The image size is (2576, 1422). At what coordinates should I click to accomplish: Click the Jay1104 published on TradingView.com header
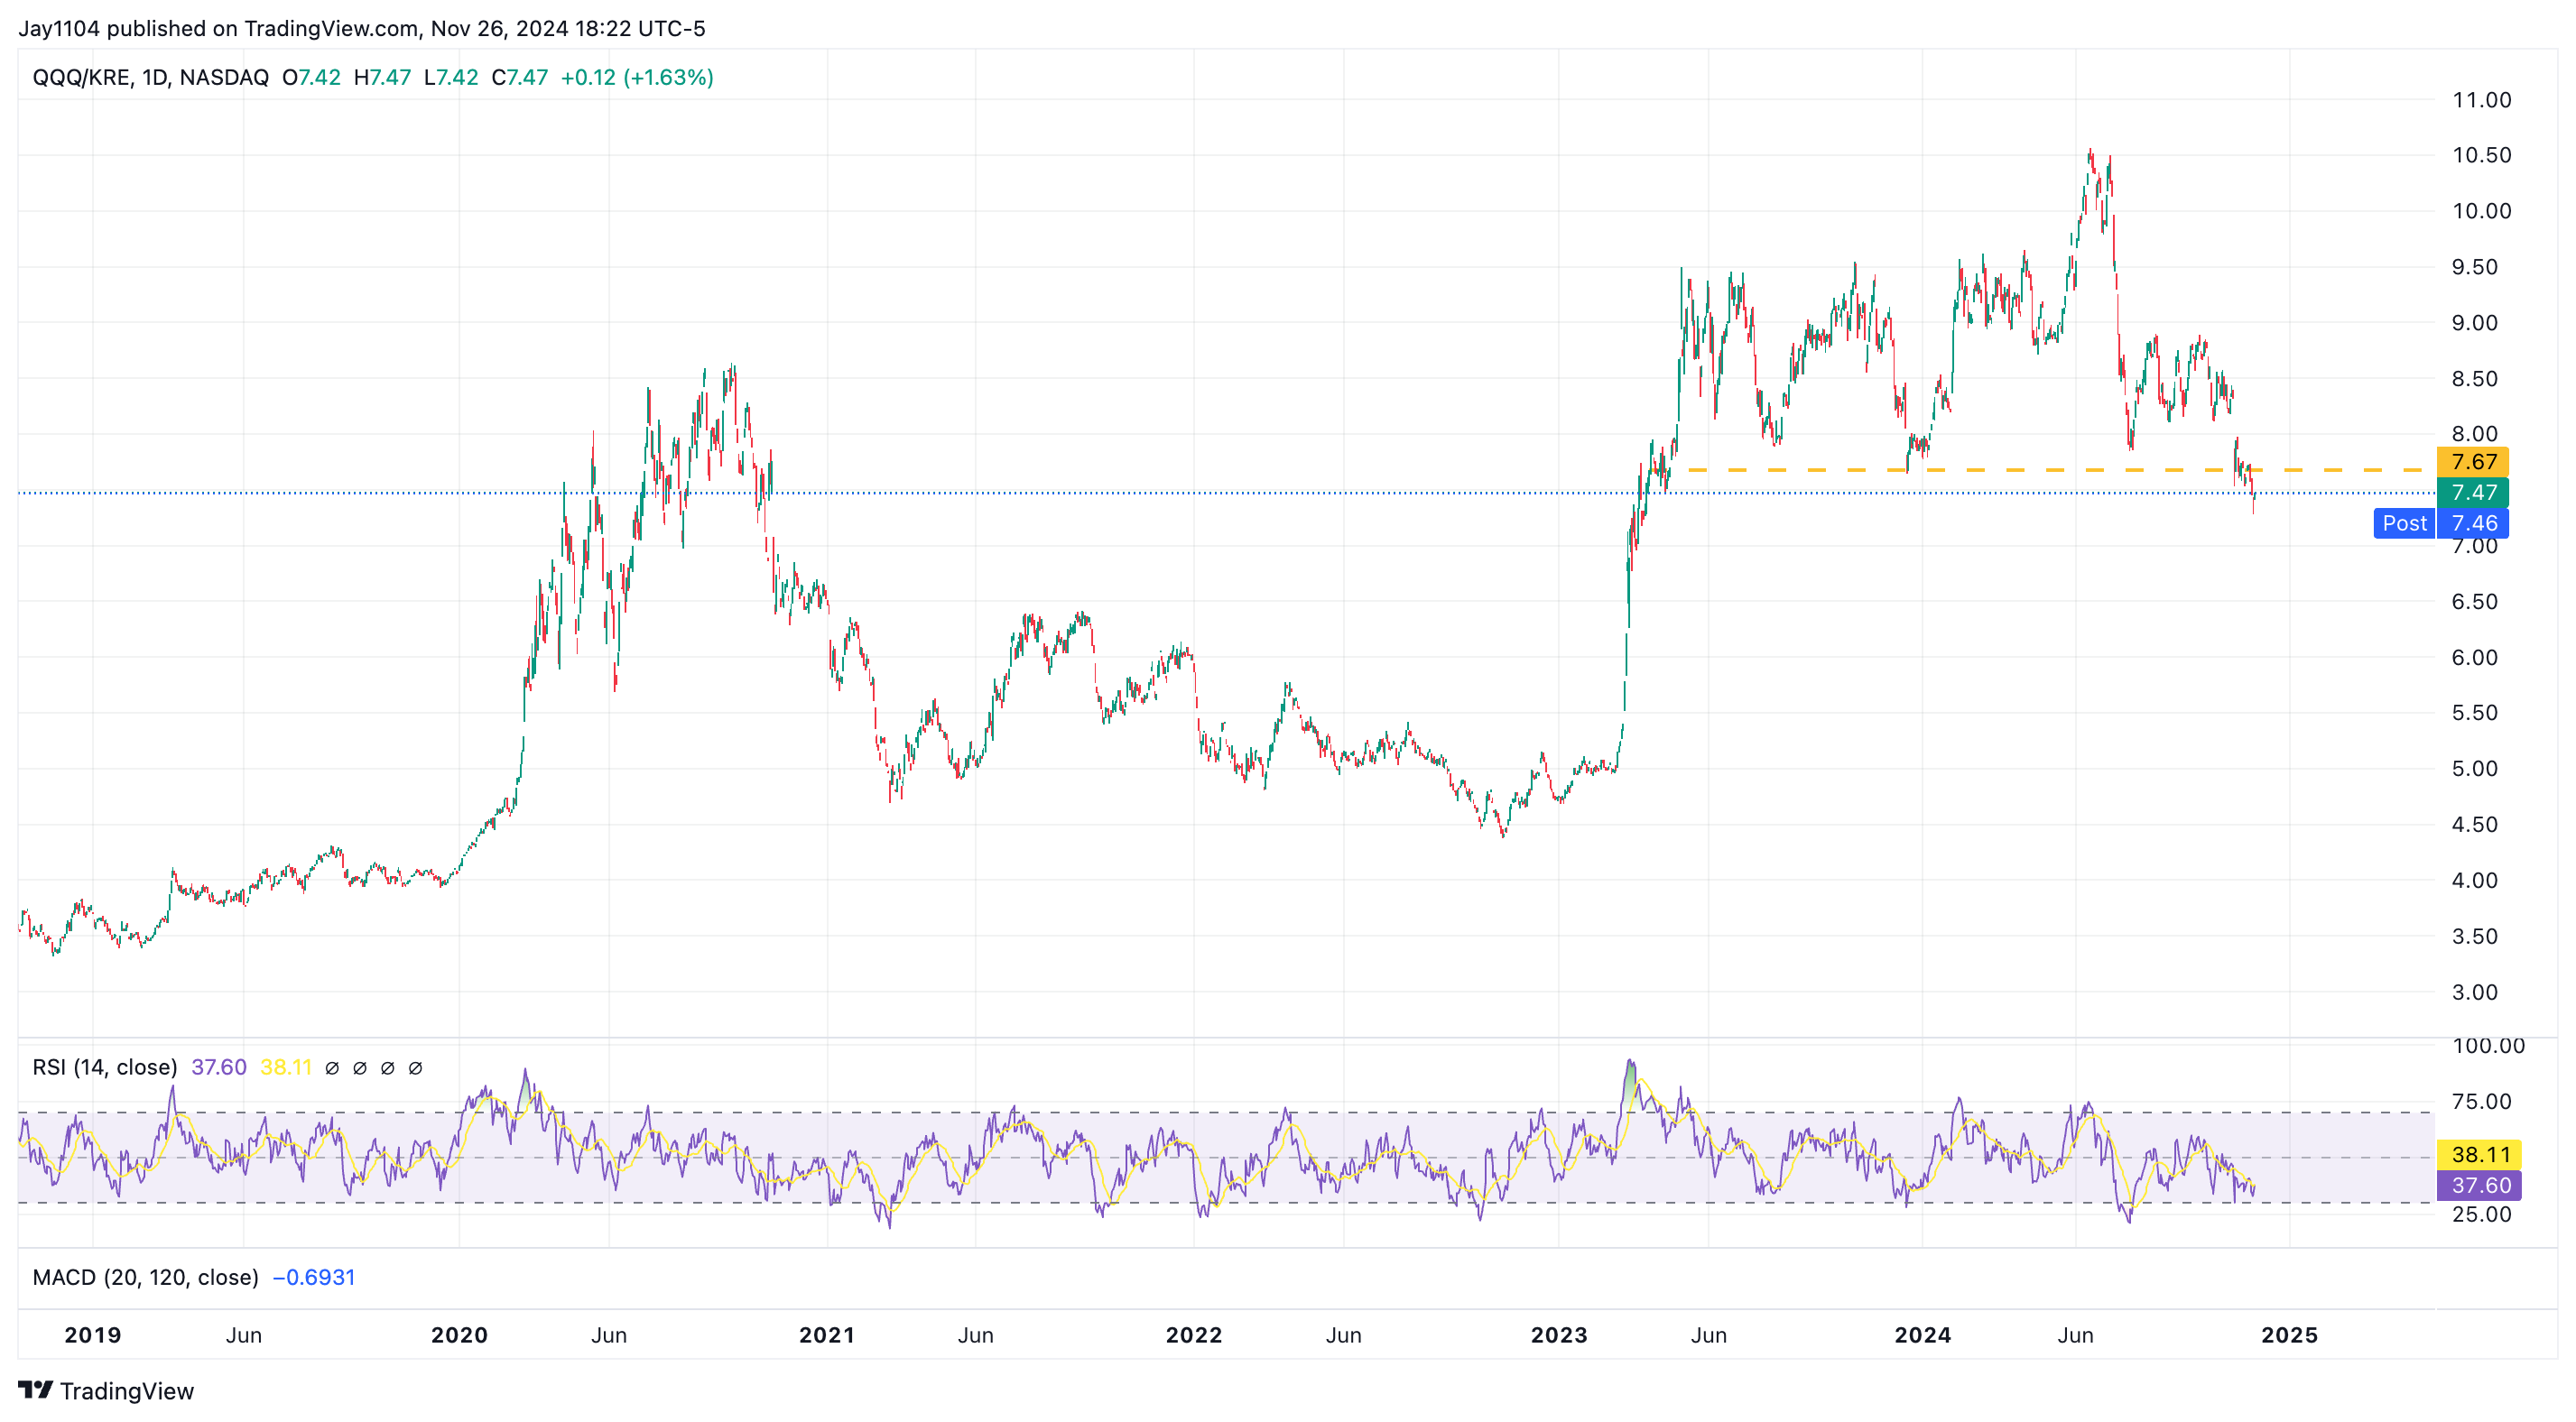[361, 28]
